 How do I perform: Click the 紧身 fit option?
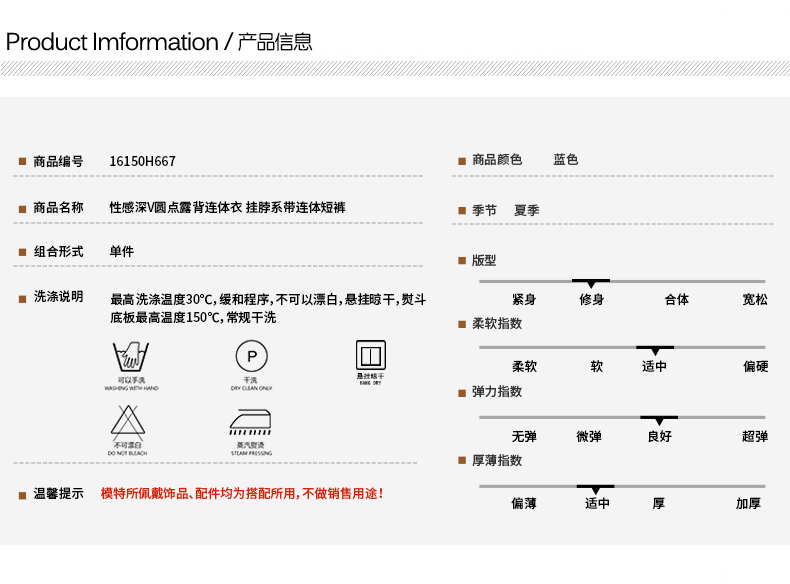524,299
